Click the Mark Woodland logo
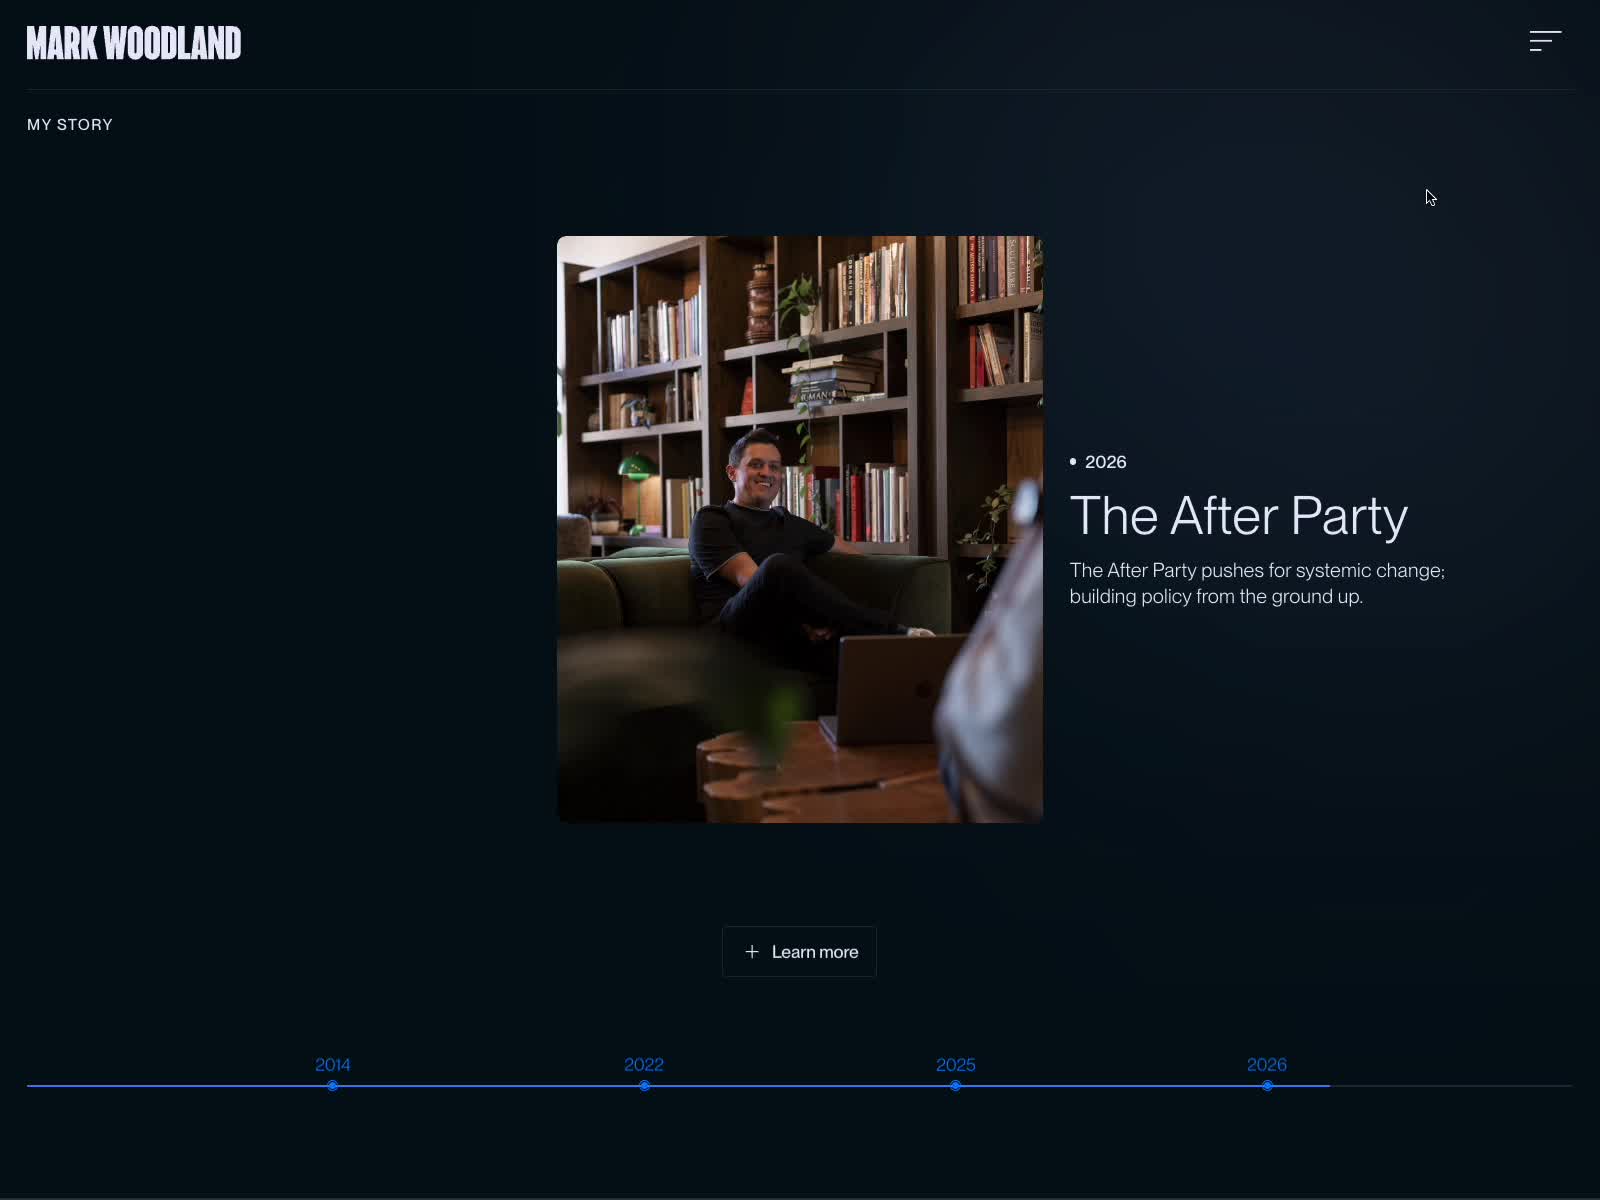 pyautogui.click(x=134, y=43)
